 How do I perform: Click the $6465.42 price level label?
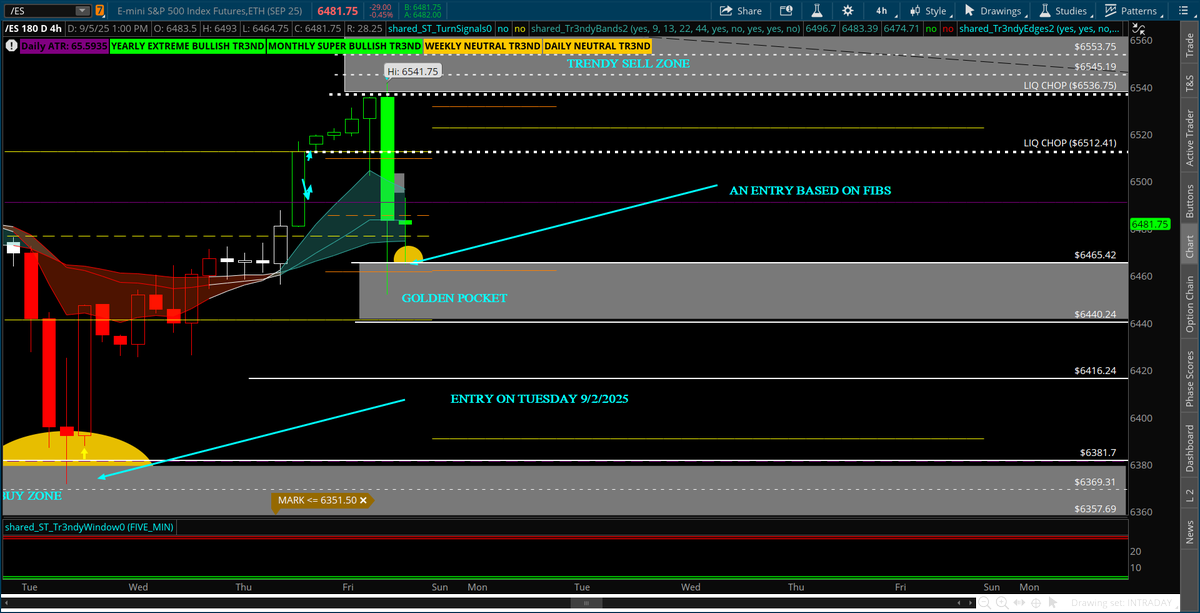[1095, 255]
